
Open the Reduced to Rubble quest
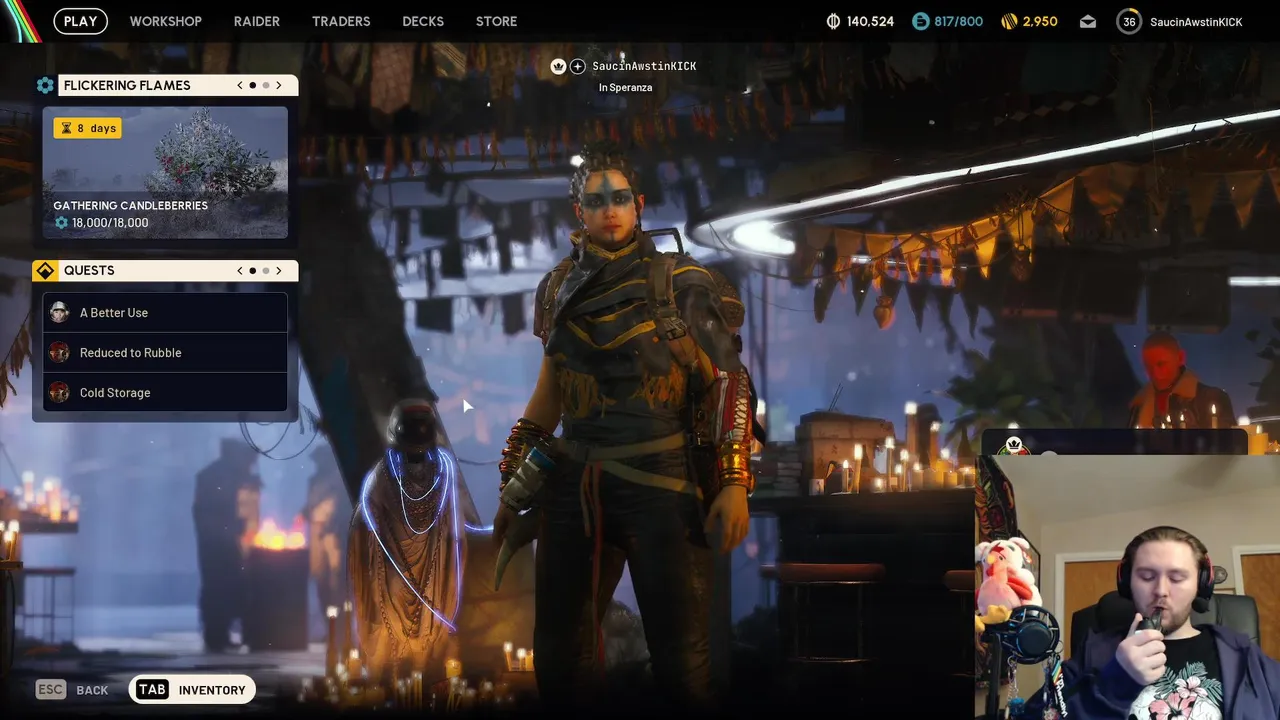(165, 352)
